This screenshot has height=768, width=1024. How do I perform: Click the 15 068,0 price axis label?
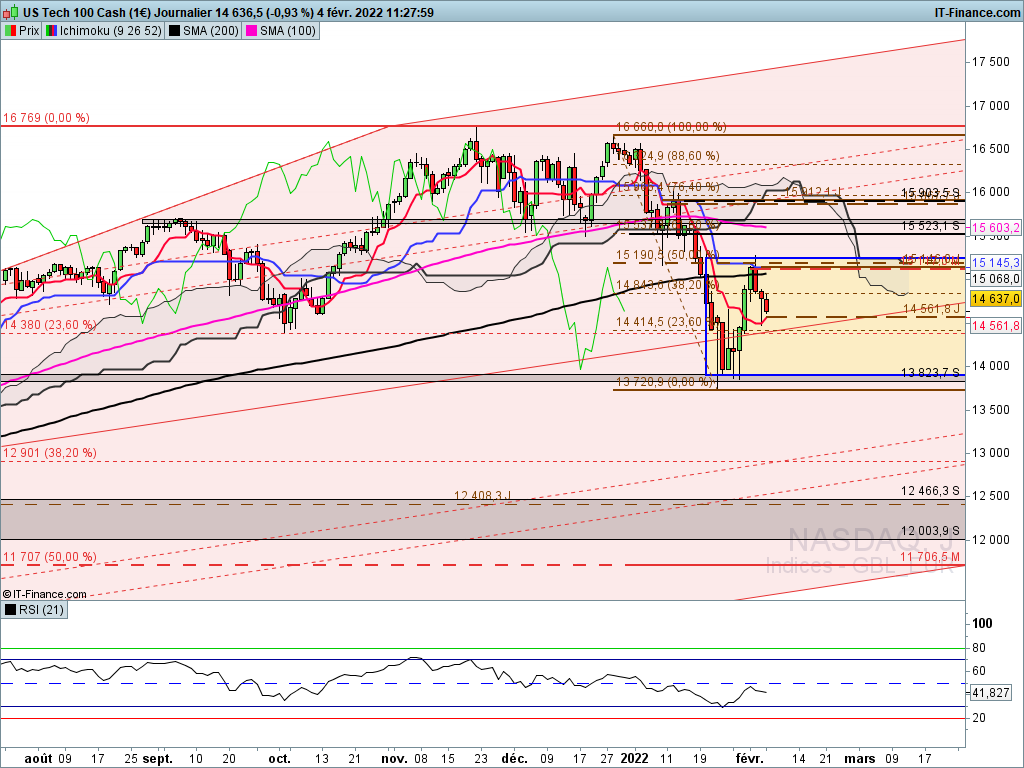(994, 278)
